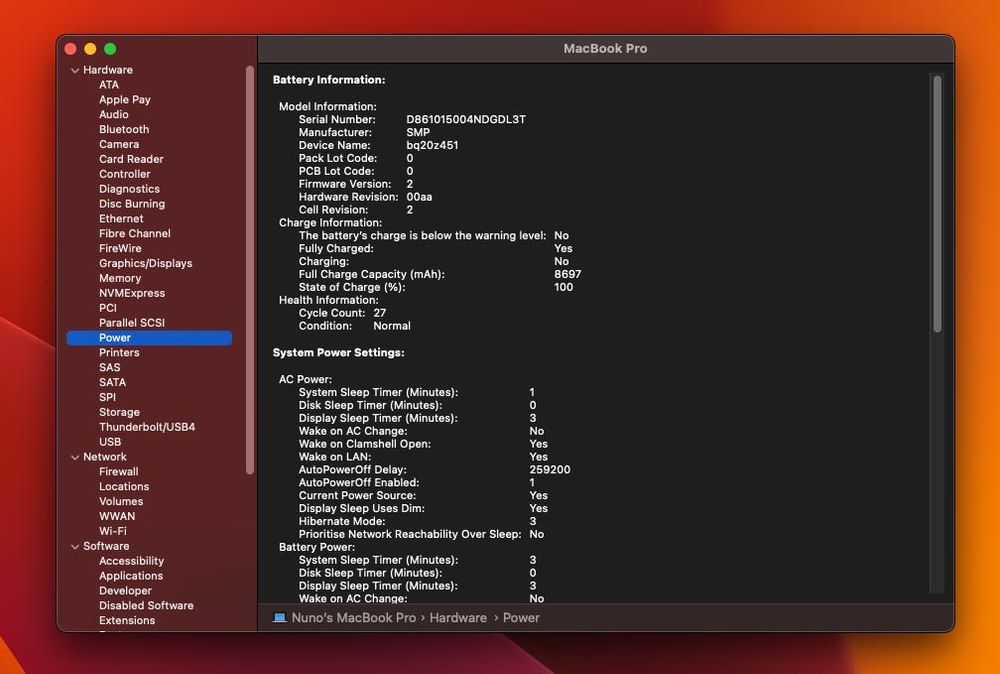Click the Manufacturer value SMP
The image size is (1000, 674).
(418, 133)
